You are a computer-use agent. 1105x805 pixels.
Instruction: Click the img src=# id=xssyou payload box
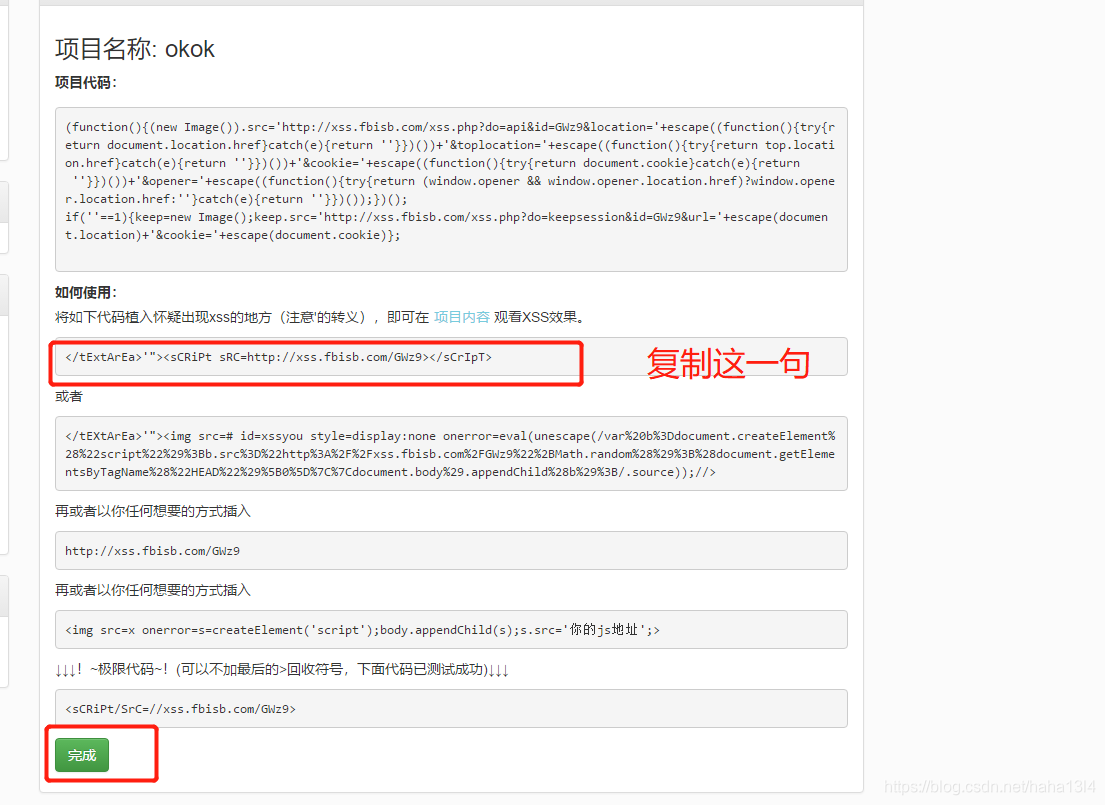[451, 453]
